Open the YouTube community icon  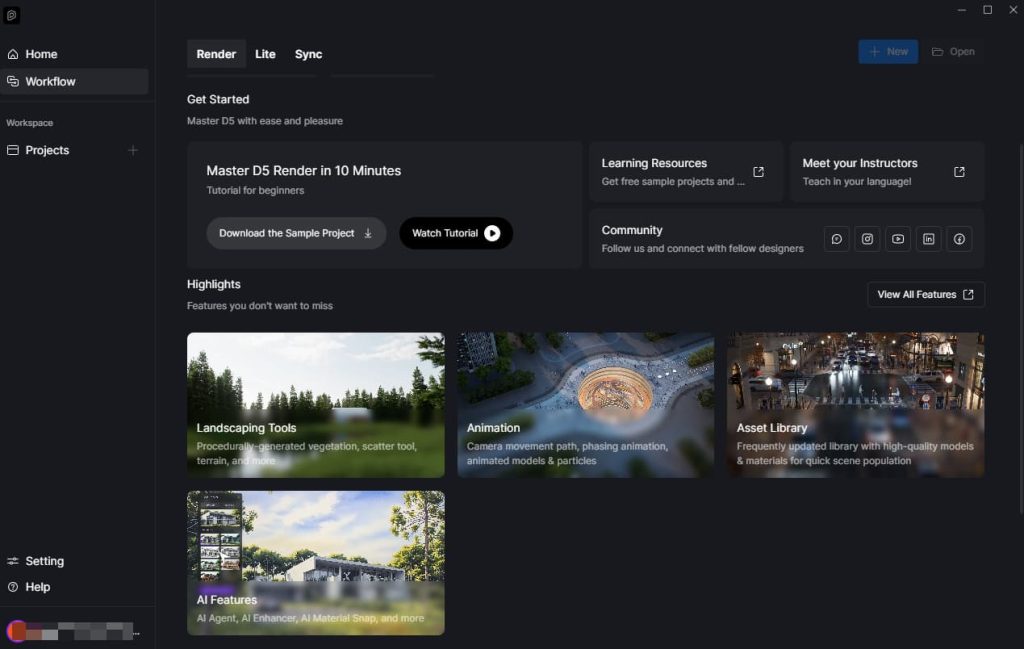pos(898,239)
